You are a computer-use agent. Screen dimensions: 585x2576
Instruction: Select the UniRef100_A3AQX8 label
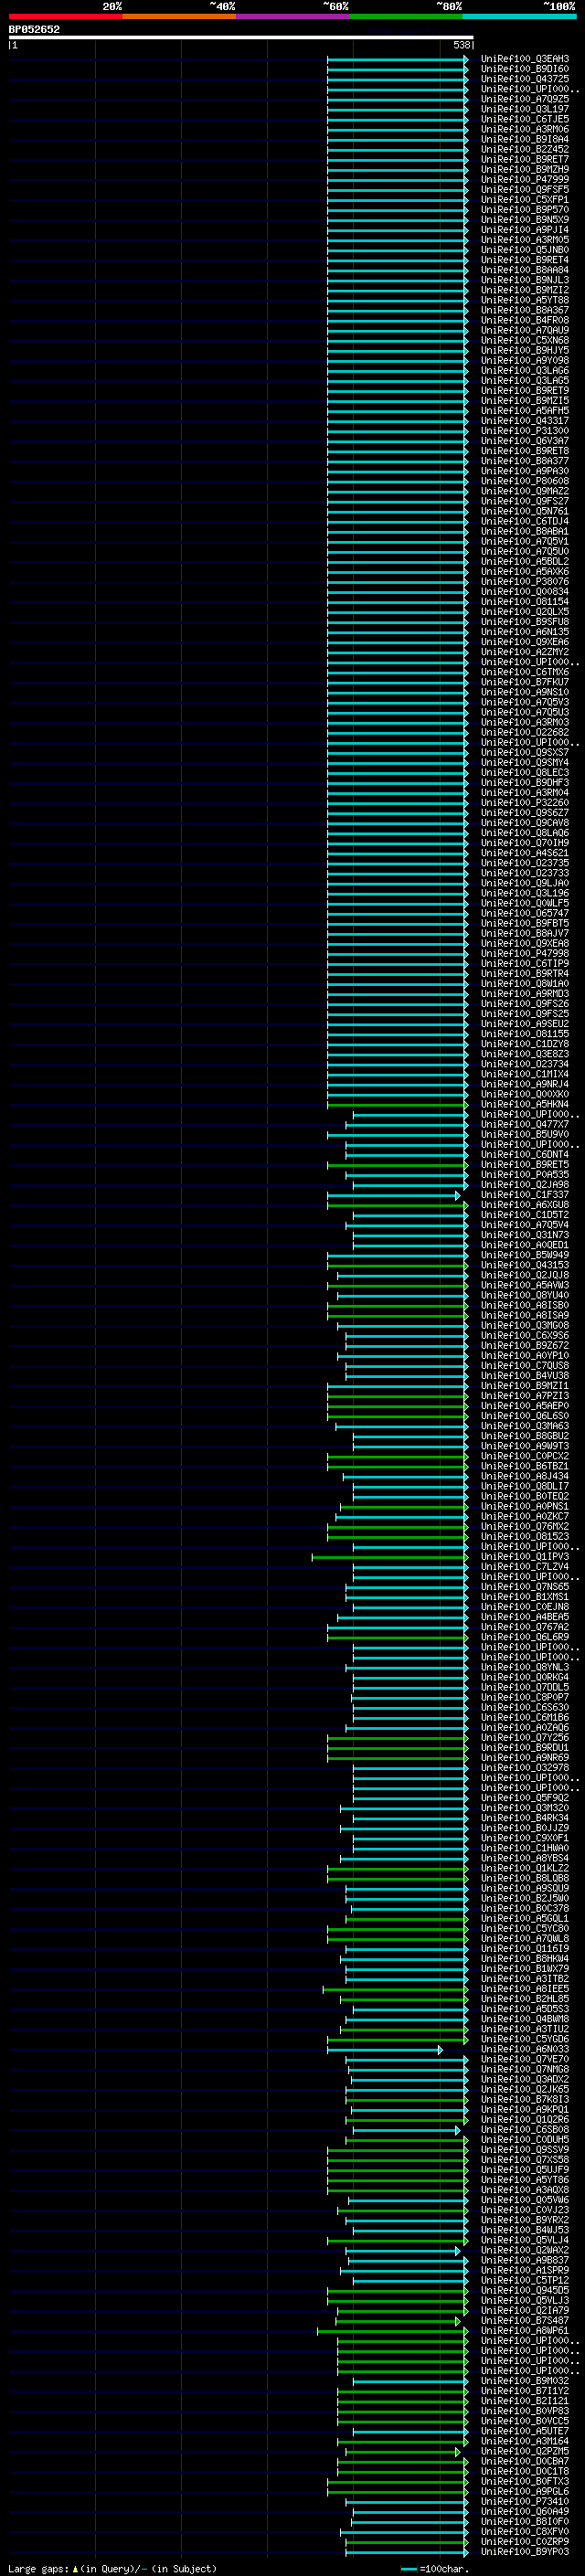pyautogui.click(x=525, y=2189)
